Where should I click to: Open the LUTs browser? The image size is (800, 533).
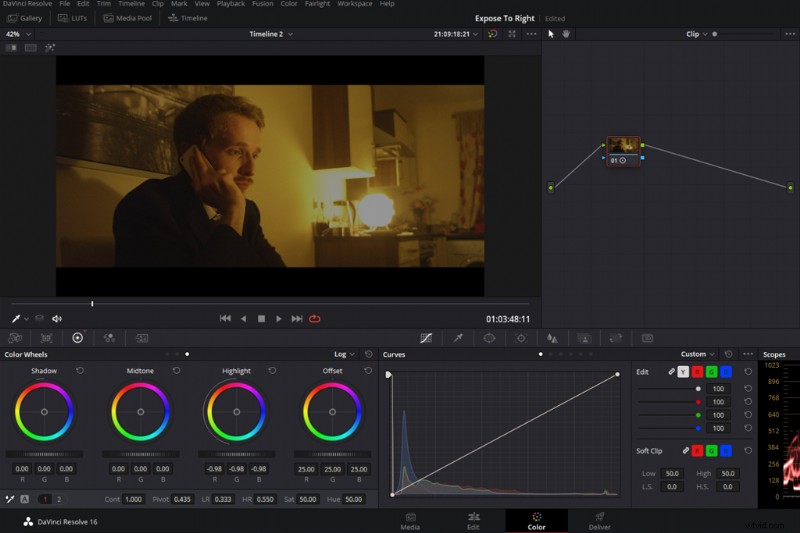[x=72, y=18]
